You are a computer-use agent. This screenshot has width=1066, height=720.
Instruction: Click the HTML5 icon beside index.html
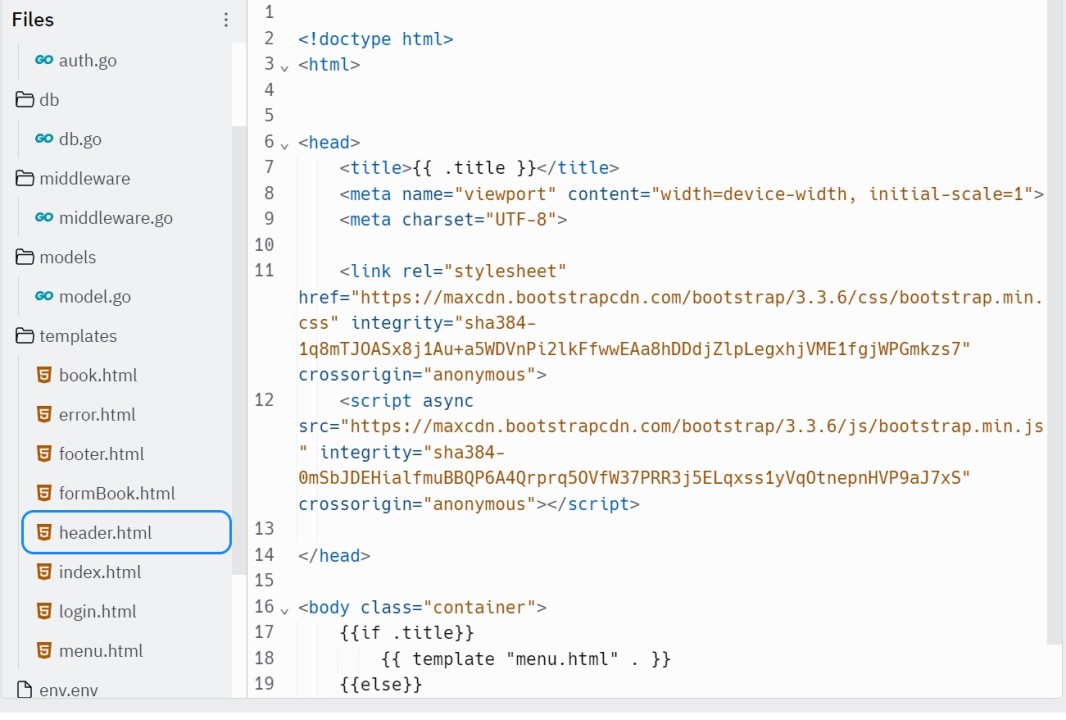[x=44, y=572]
